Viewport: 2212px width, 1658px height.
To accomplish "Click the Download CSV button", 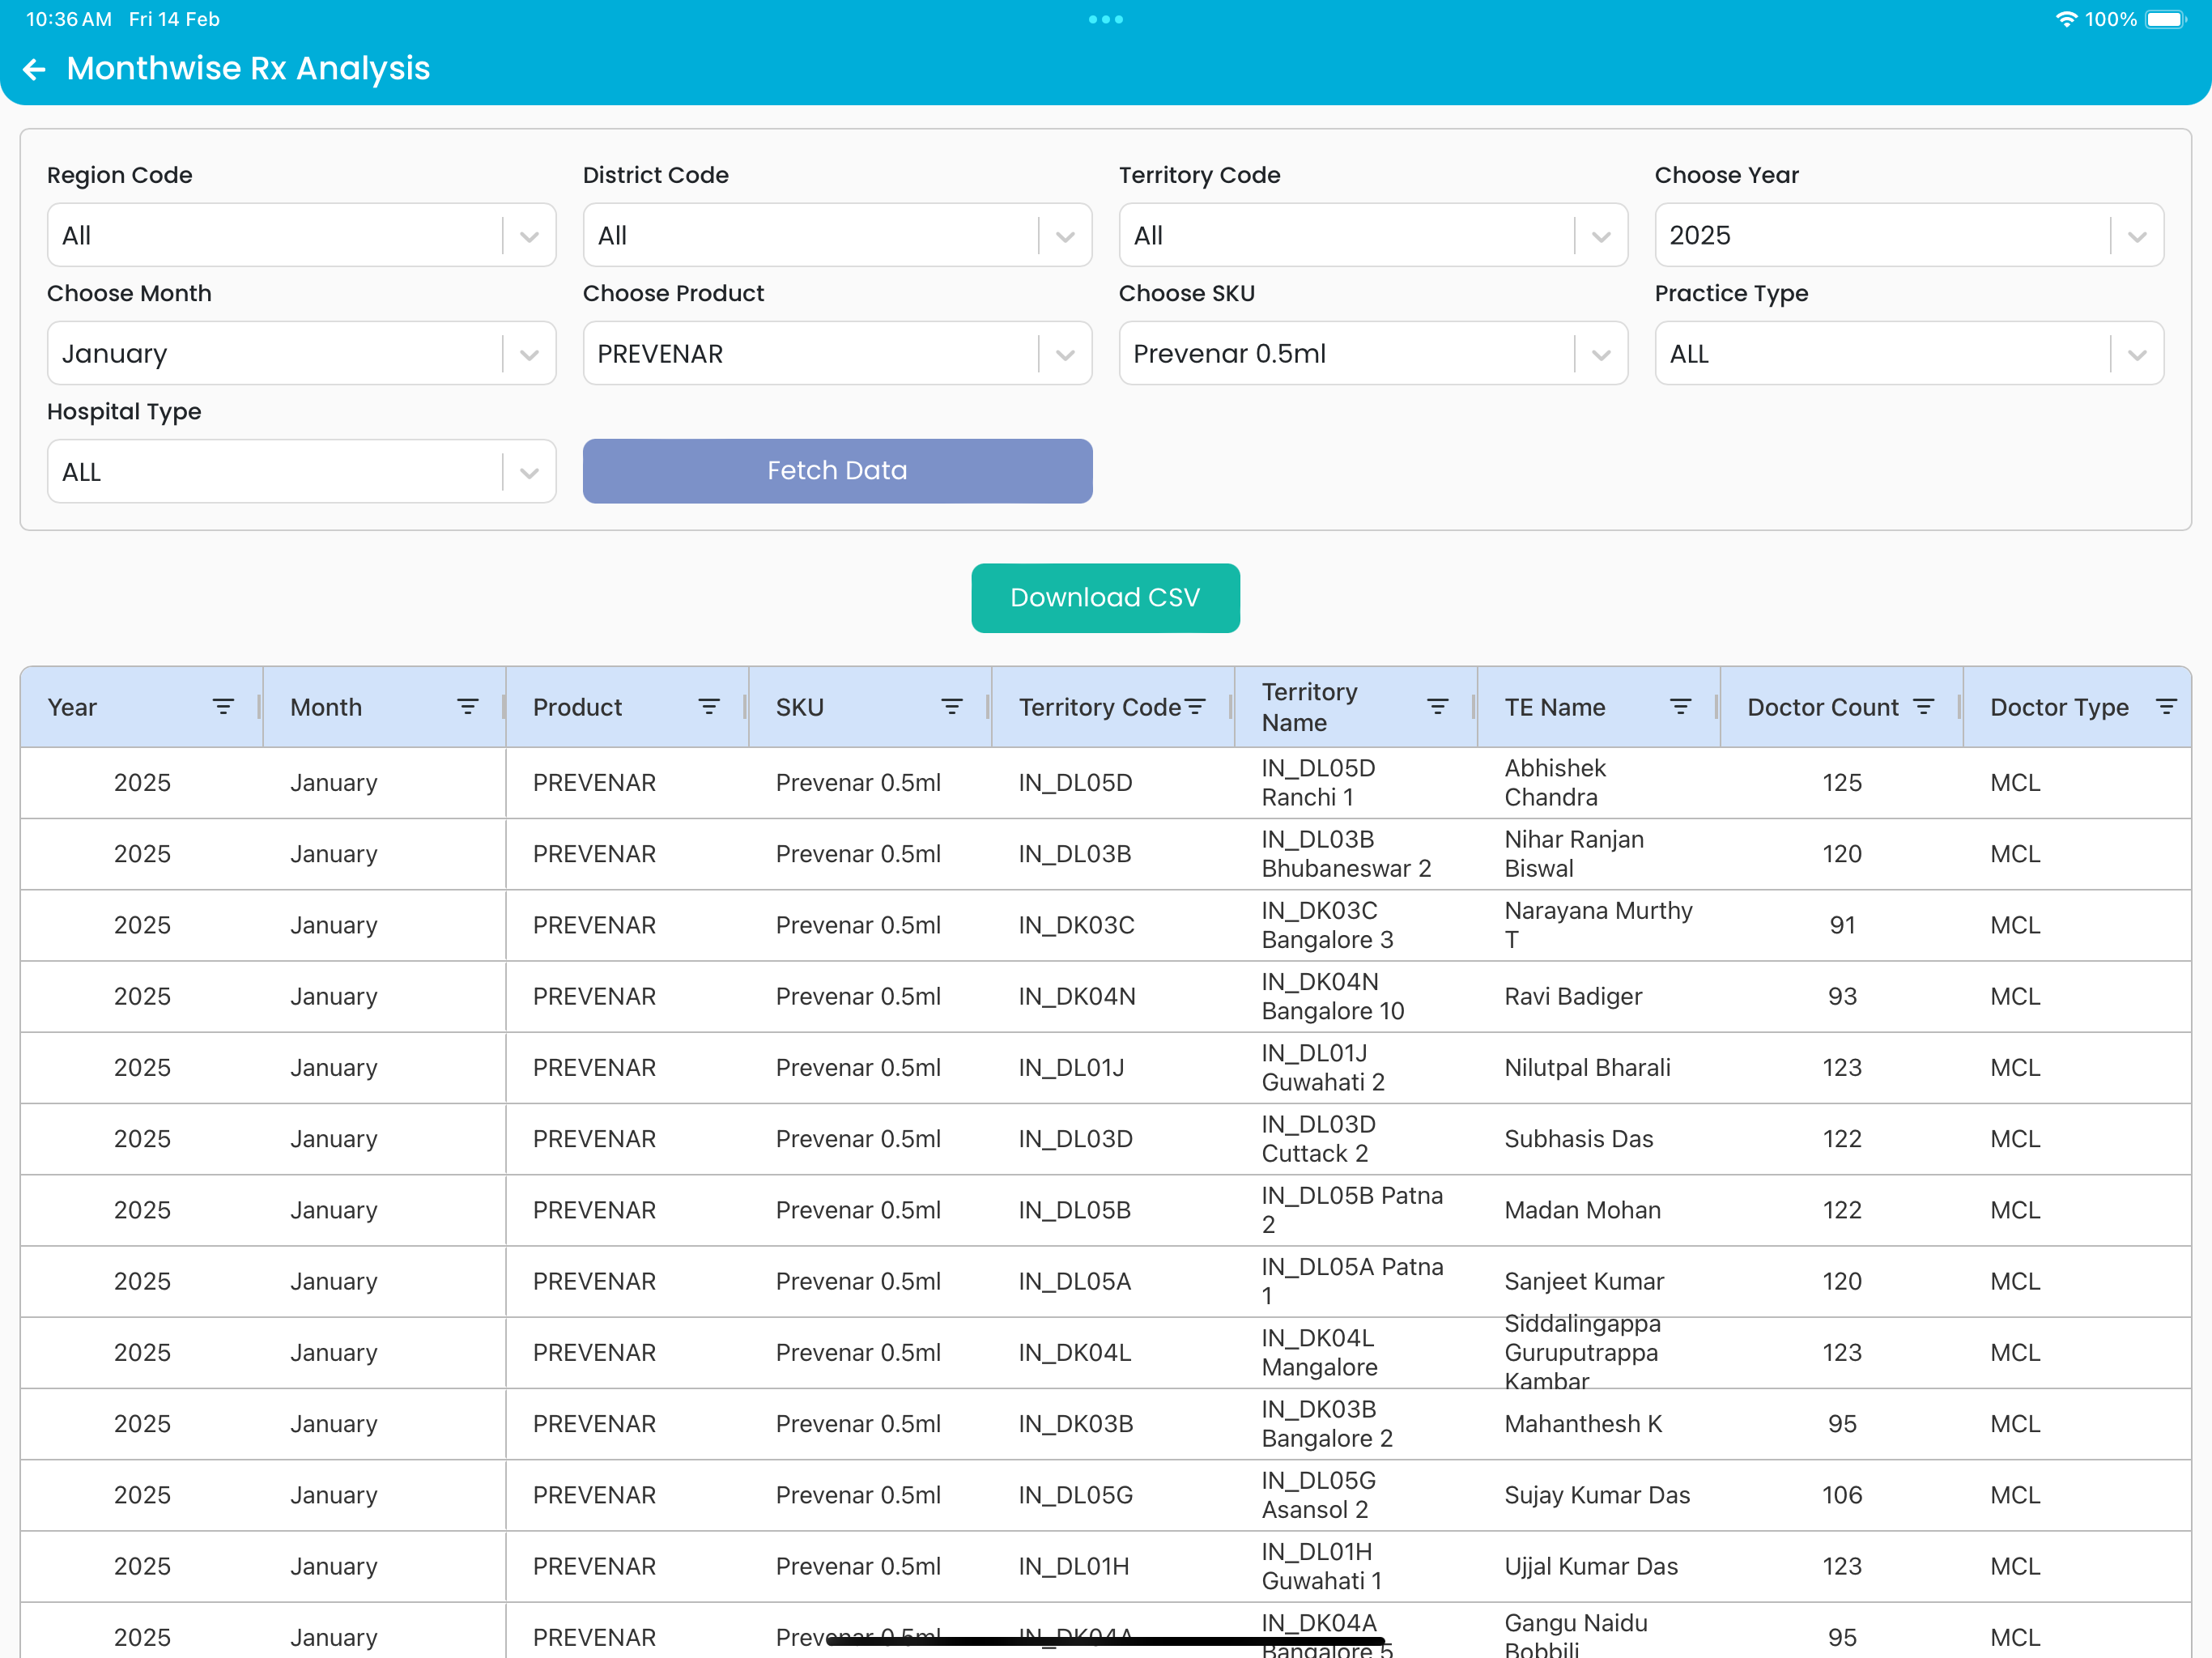I will (1105, 598).
